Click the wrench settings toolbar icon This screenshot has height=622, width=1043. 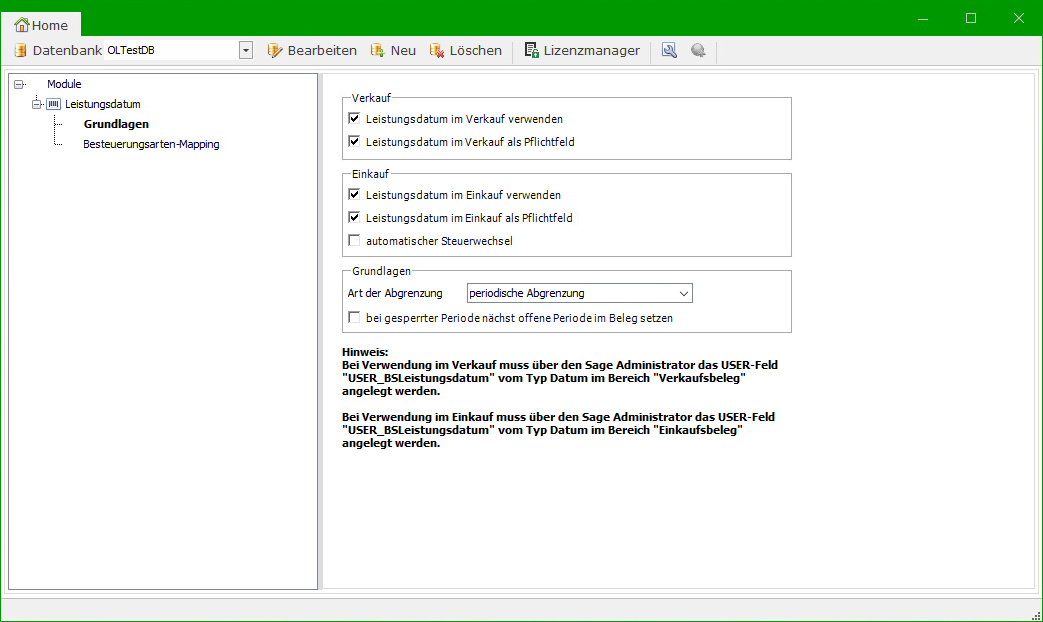669,51
